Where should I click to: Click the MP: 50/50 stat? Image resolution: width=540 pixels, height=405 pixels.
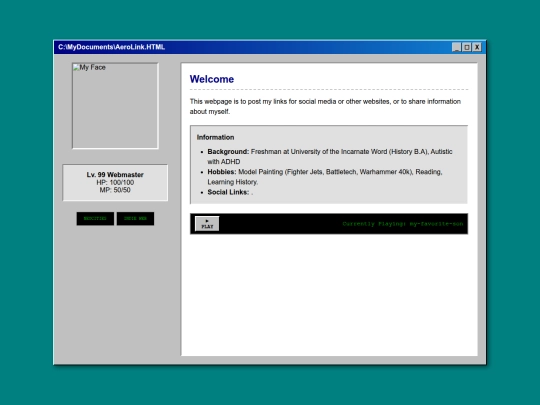(x=115, y=190)
